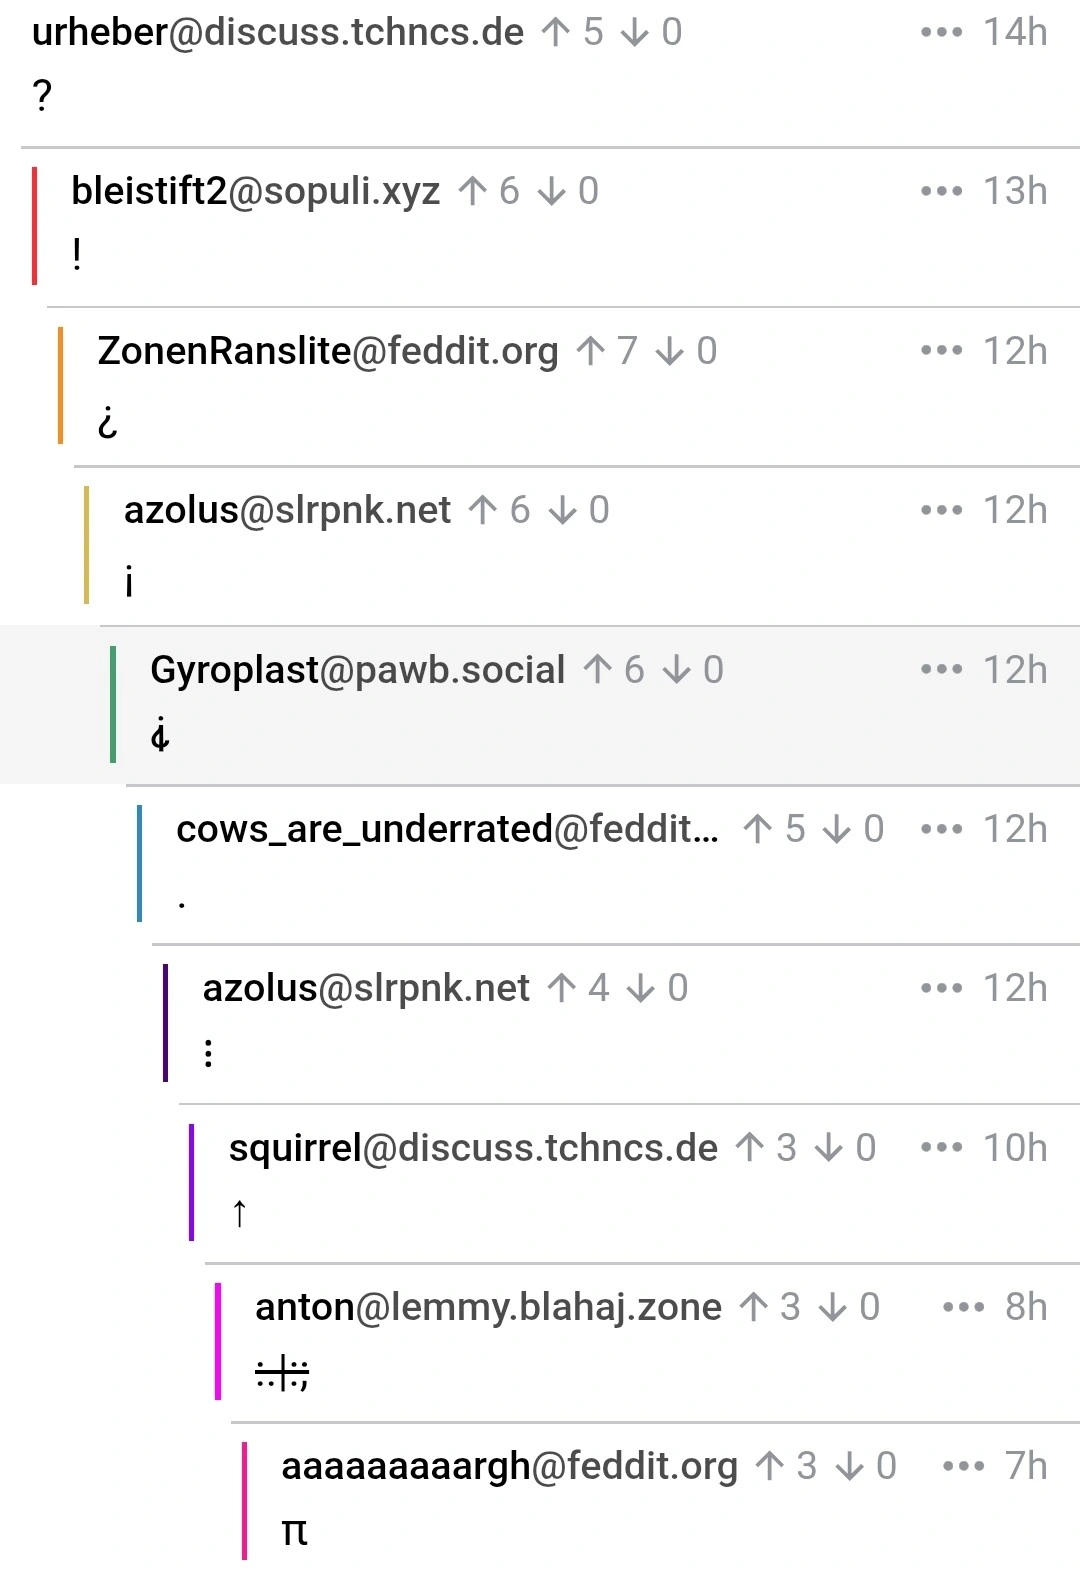Image resolution: width=1080 pixels, height=1572 pixels.
Task: Open three-dot menu on Gyroplast's comment
Action: point(941,670)
